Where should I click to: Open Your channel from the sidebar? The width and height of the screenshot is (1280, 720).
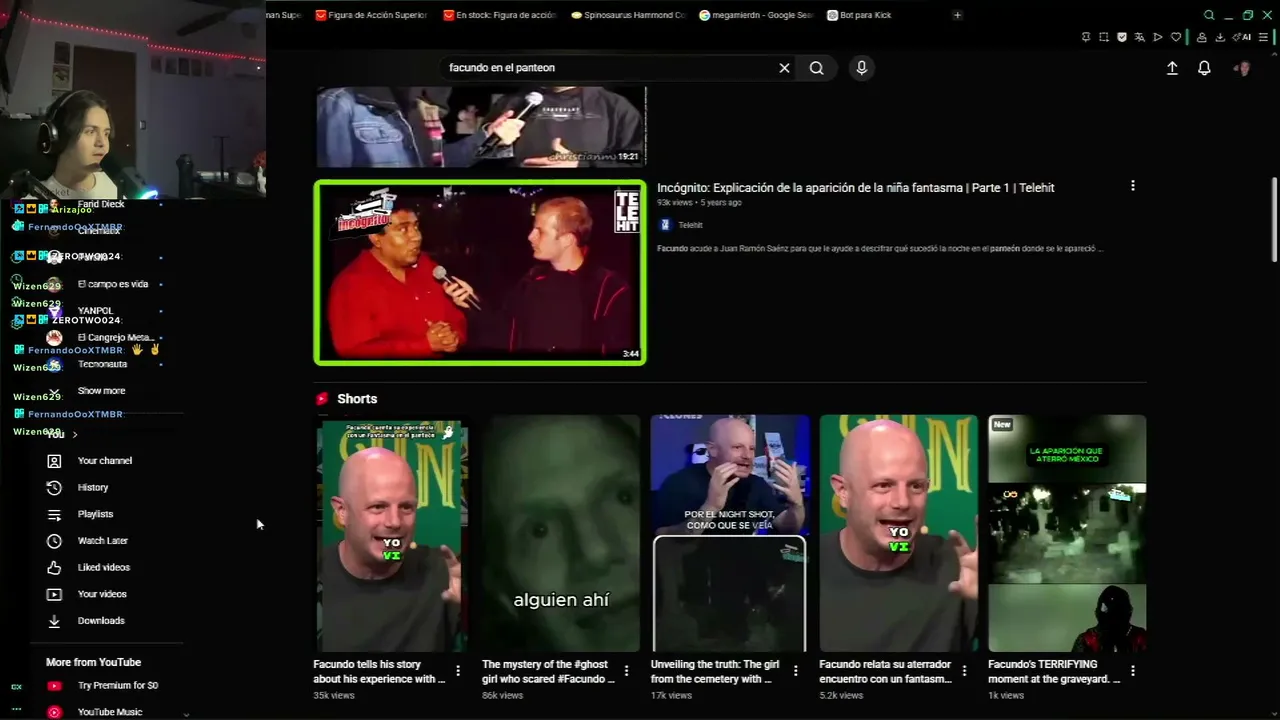pyautogui.click(x=105, y=461)
